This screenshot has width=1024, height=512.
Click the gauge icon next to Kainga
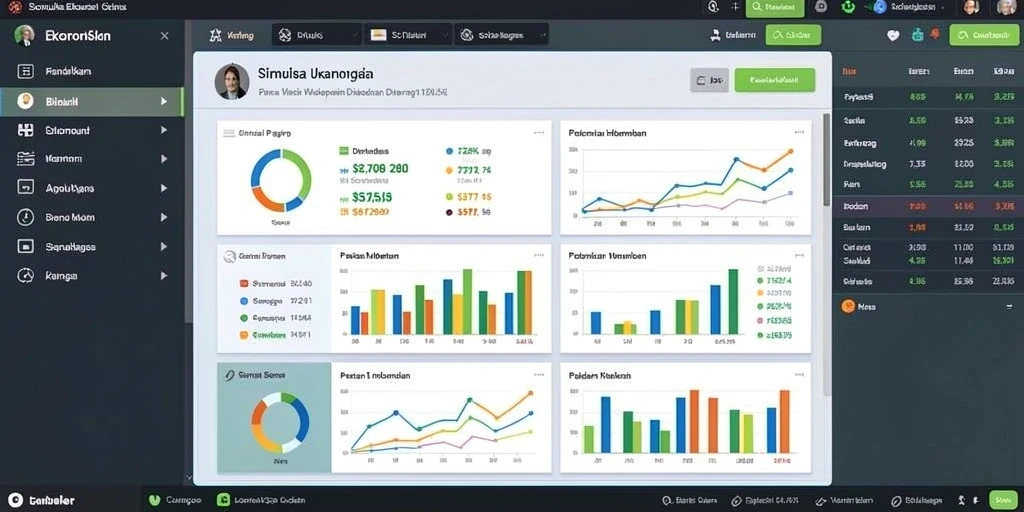[25, 276]
